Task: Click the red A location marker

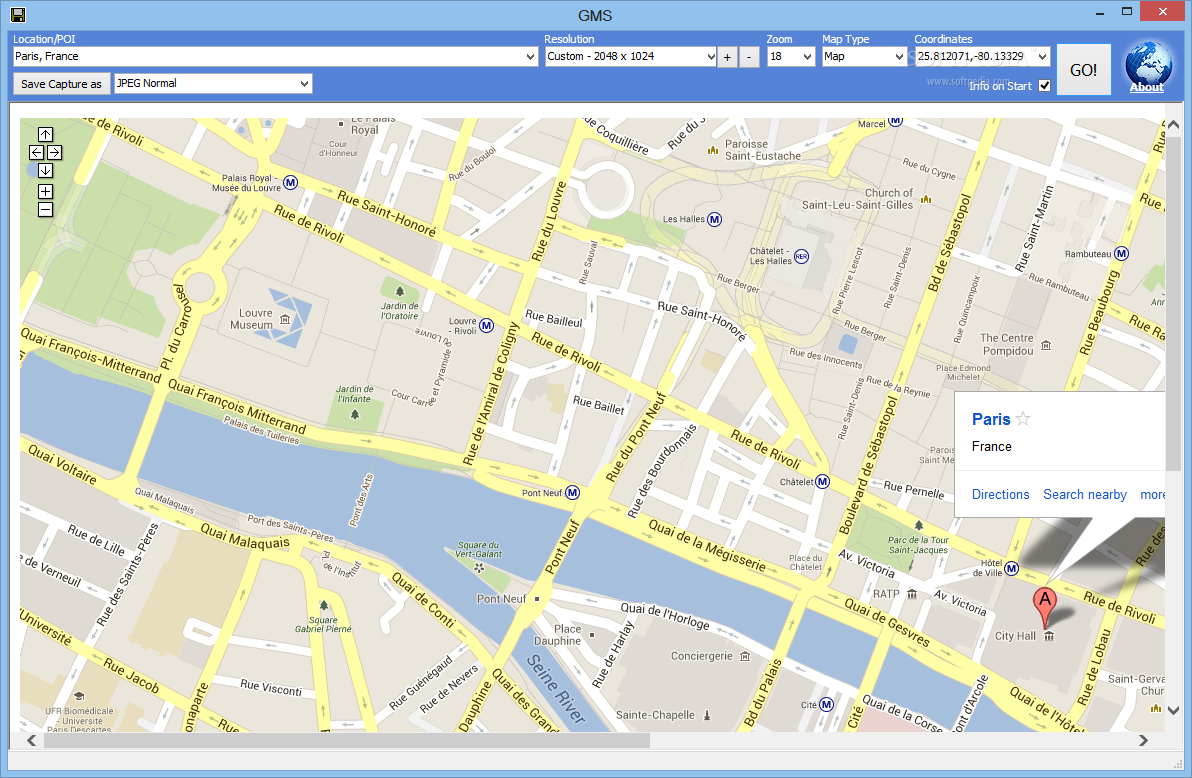Action: point(1045,608)
